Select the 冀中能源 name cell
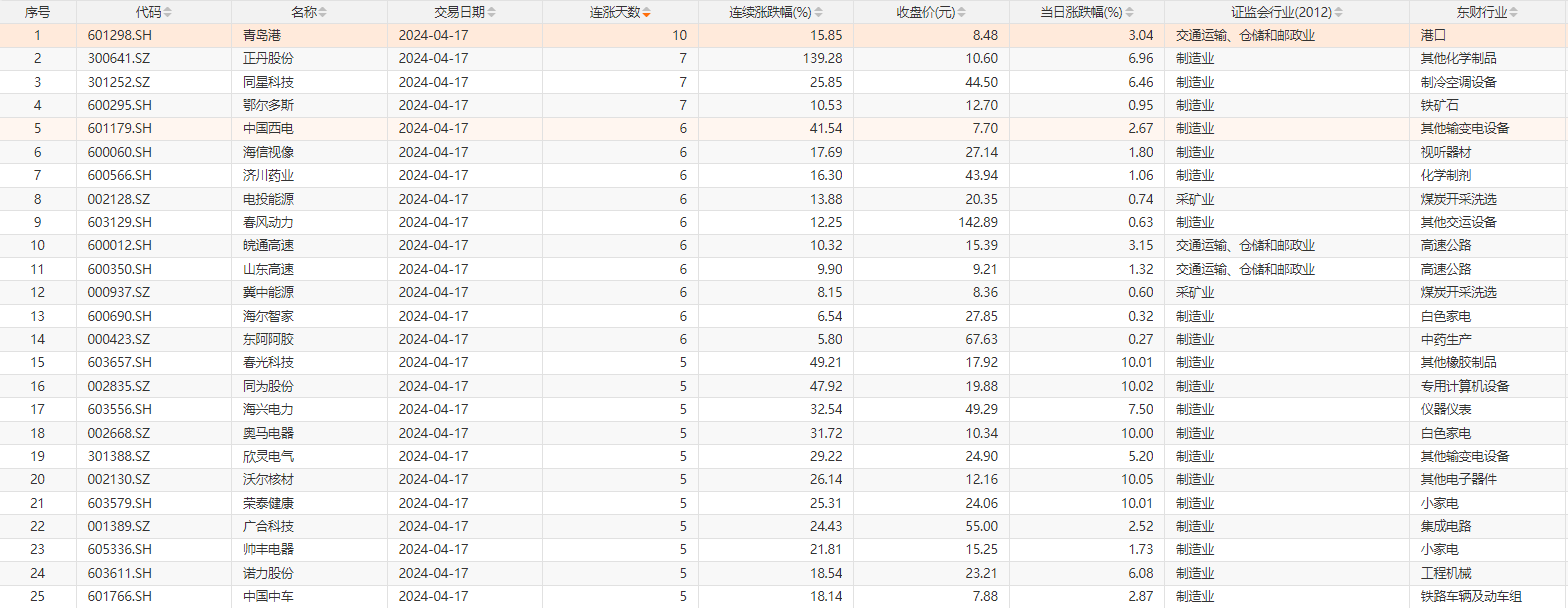Screen dimensions: 1568x608 (309, 293)
